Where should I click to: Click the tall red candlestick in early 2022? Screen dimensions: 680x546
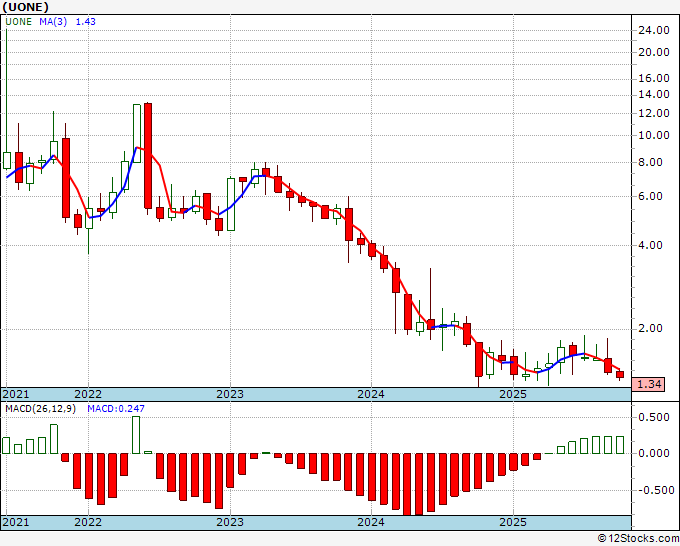click(148, 155)
